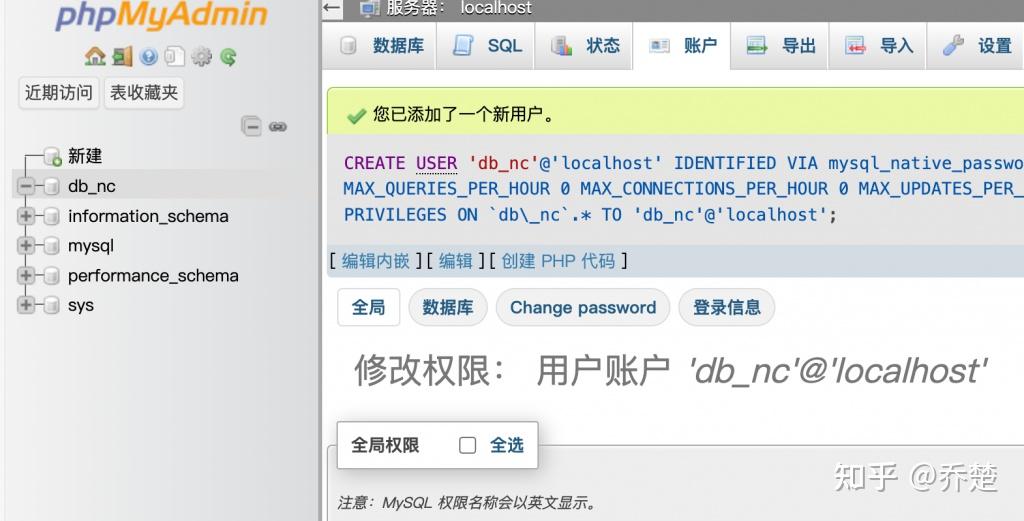Open the db_nc database
The image size is (1024, 521).
[x=92, y=187]
